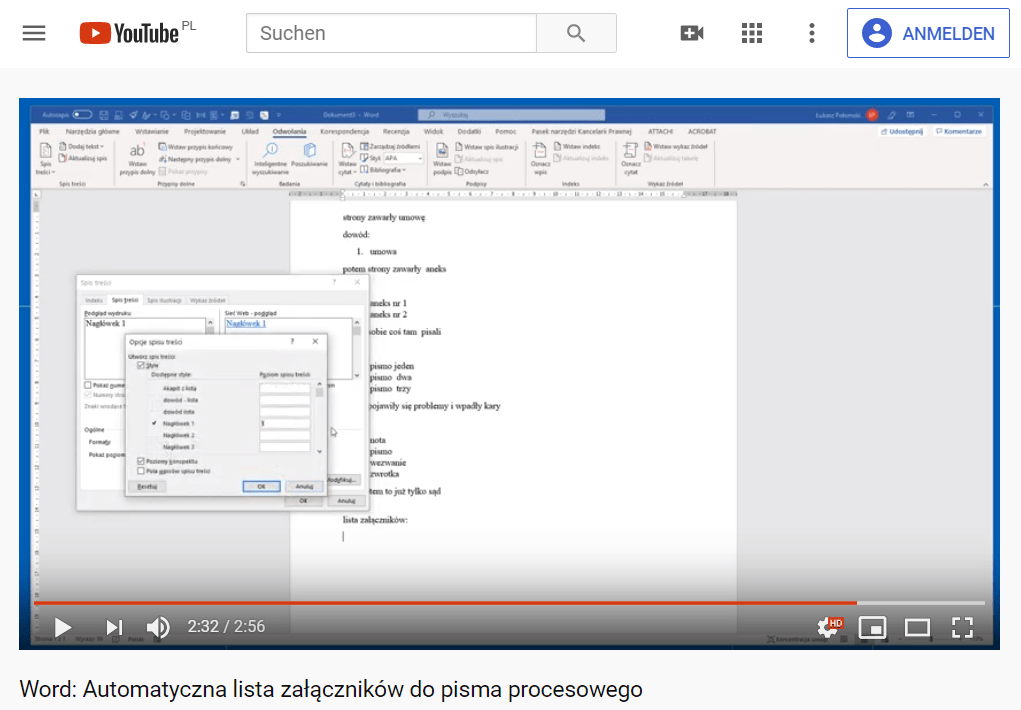Click the magnifier search button
The height and width of the screenshot is (710, 1021).
click(x=576, y=33)
